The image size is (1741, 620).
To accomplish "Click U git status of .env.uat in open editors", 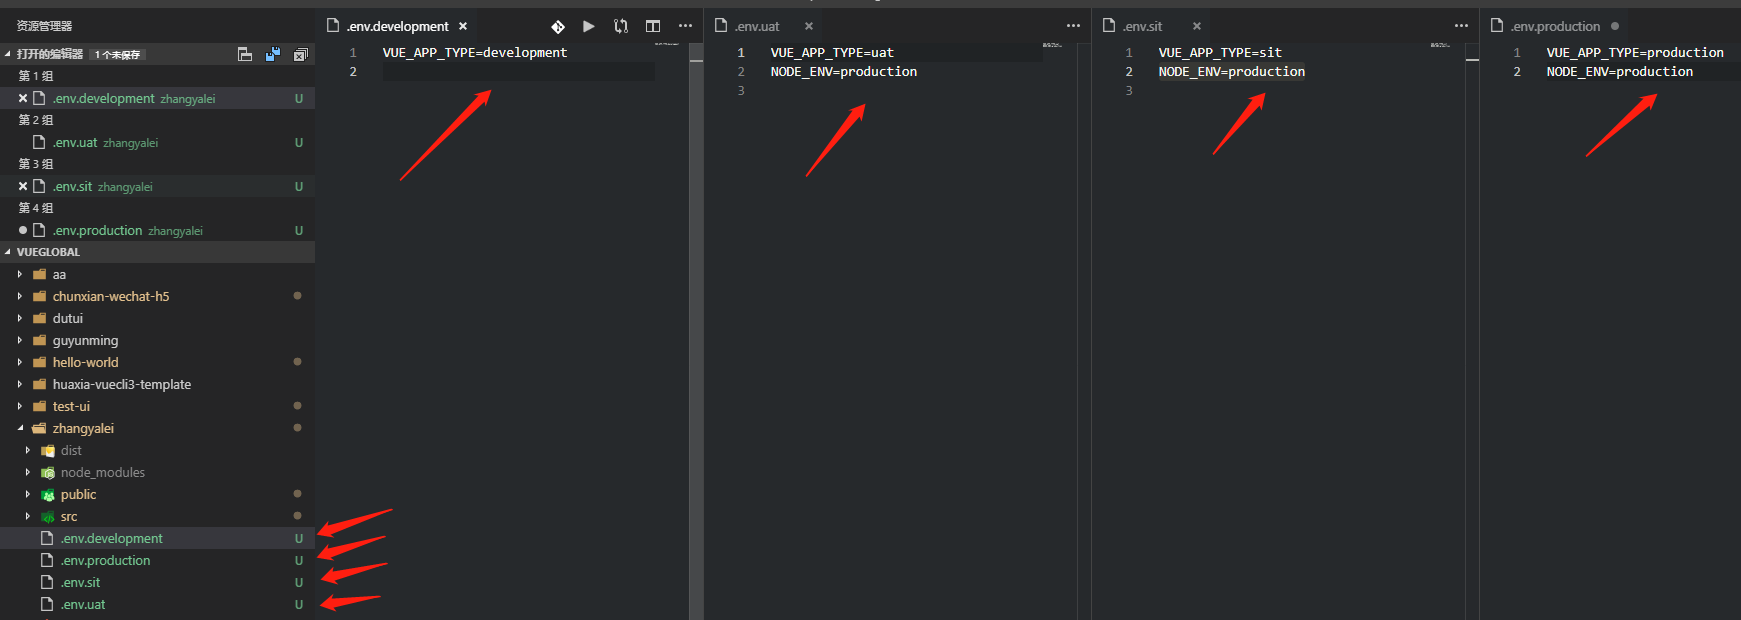I will [x=298, y=142].
